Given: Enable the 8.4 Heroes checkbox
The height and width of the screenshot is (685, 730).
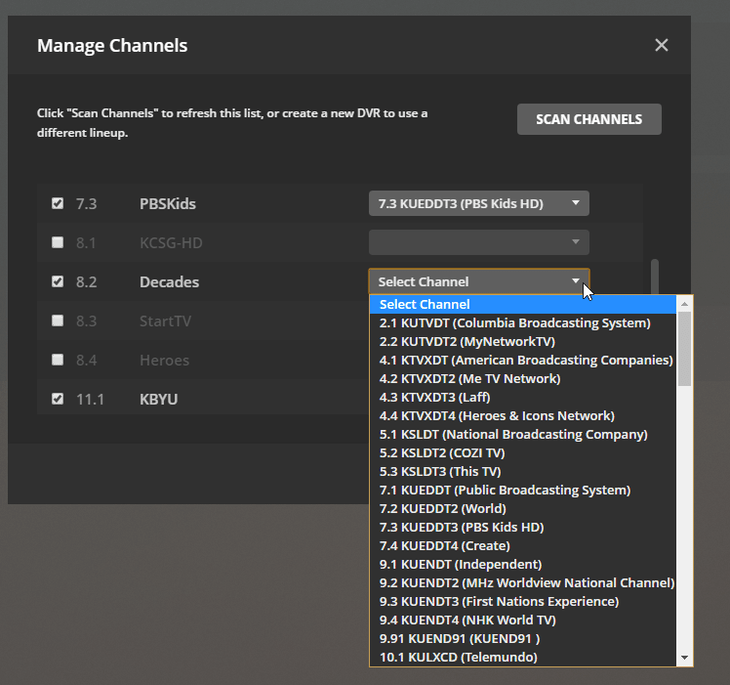Looking at the screenshot, I should [x=57, y=360].
